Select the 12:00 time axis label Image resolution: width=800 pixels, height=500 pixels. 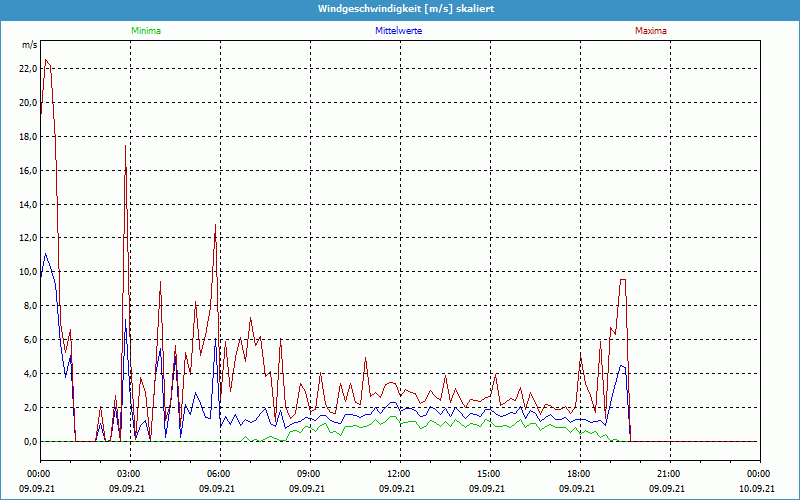[x=398, y=474]
